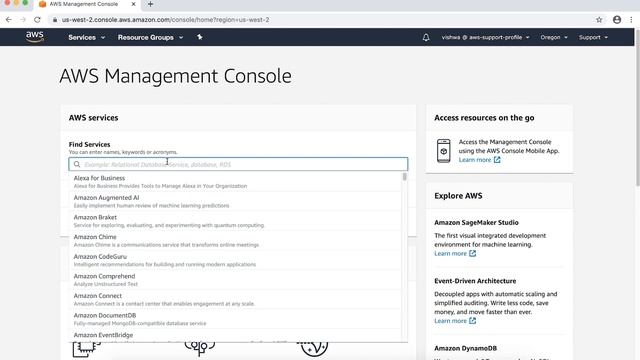Click the Explore AWS heading

point(458,196)
